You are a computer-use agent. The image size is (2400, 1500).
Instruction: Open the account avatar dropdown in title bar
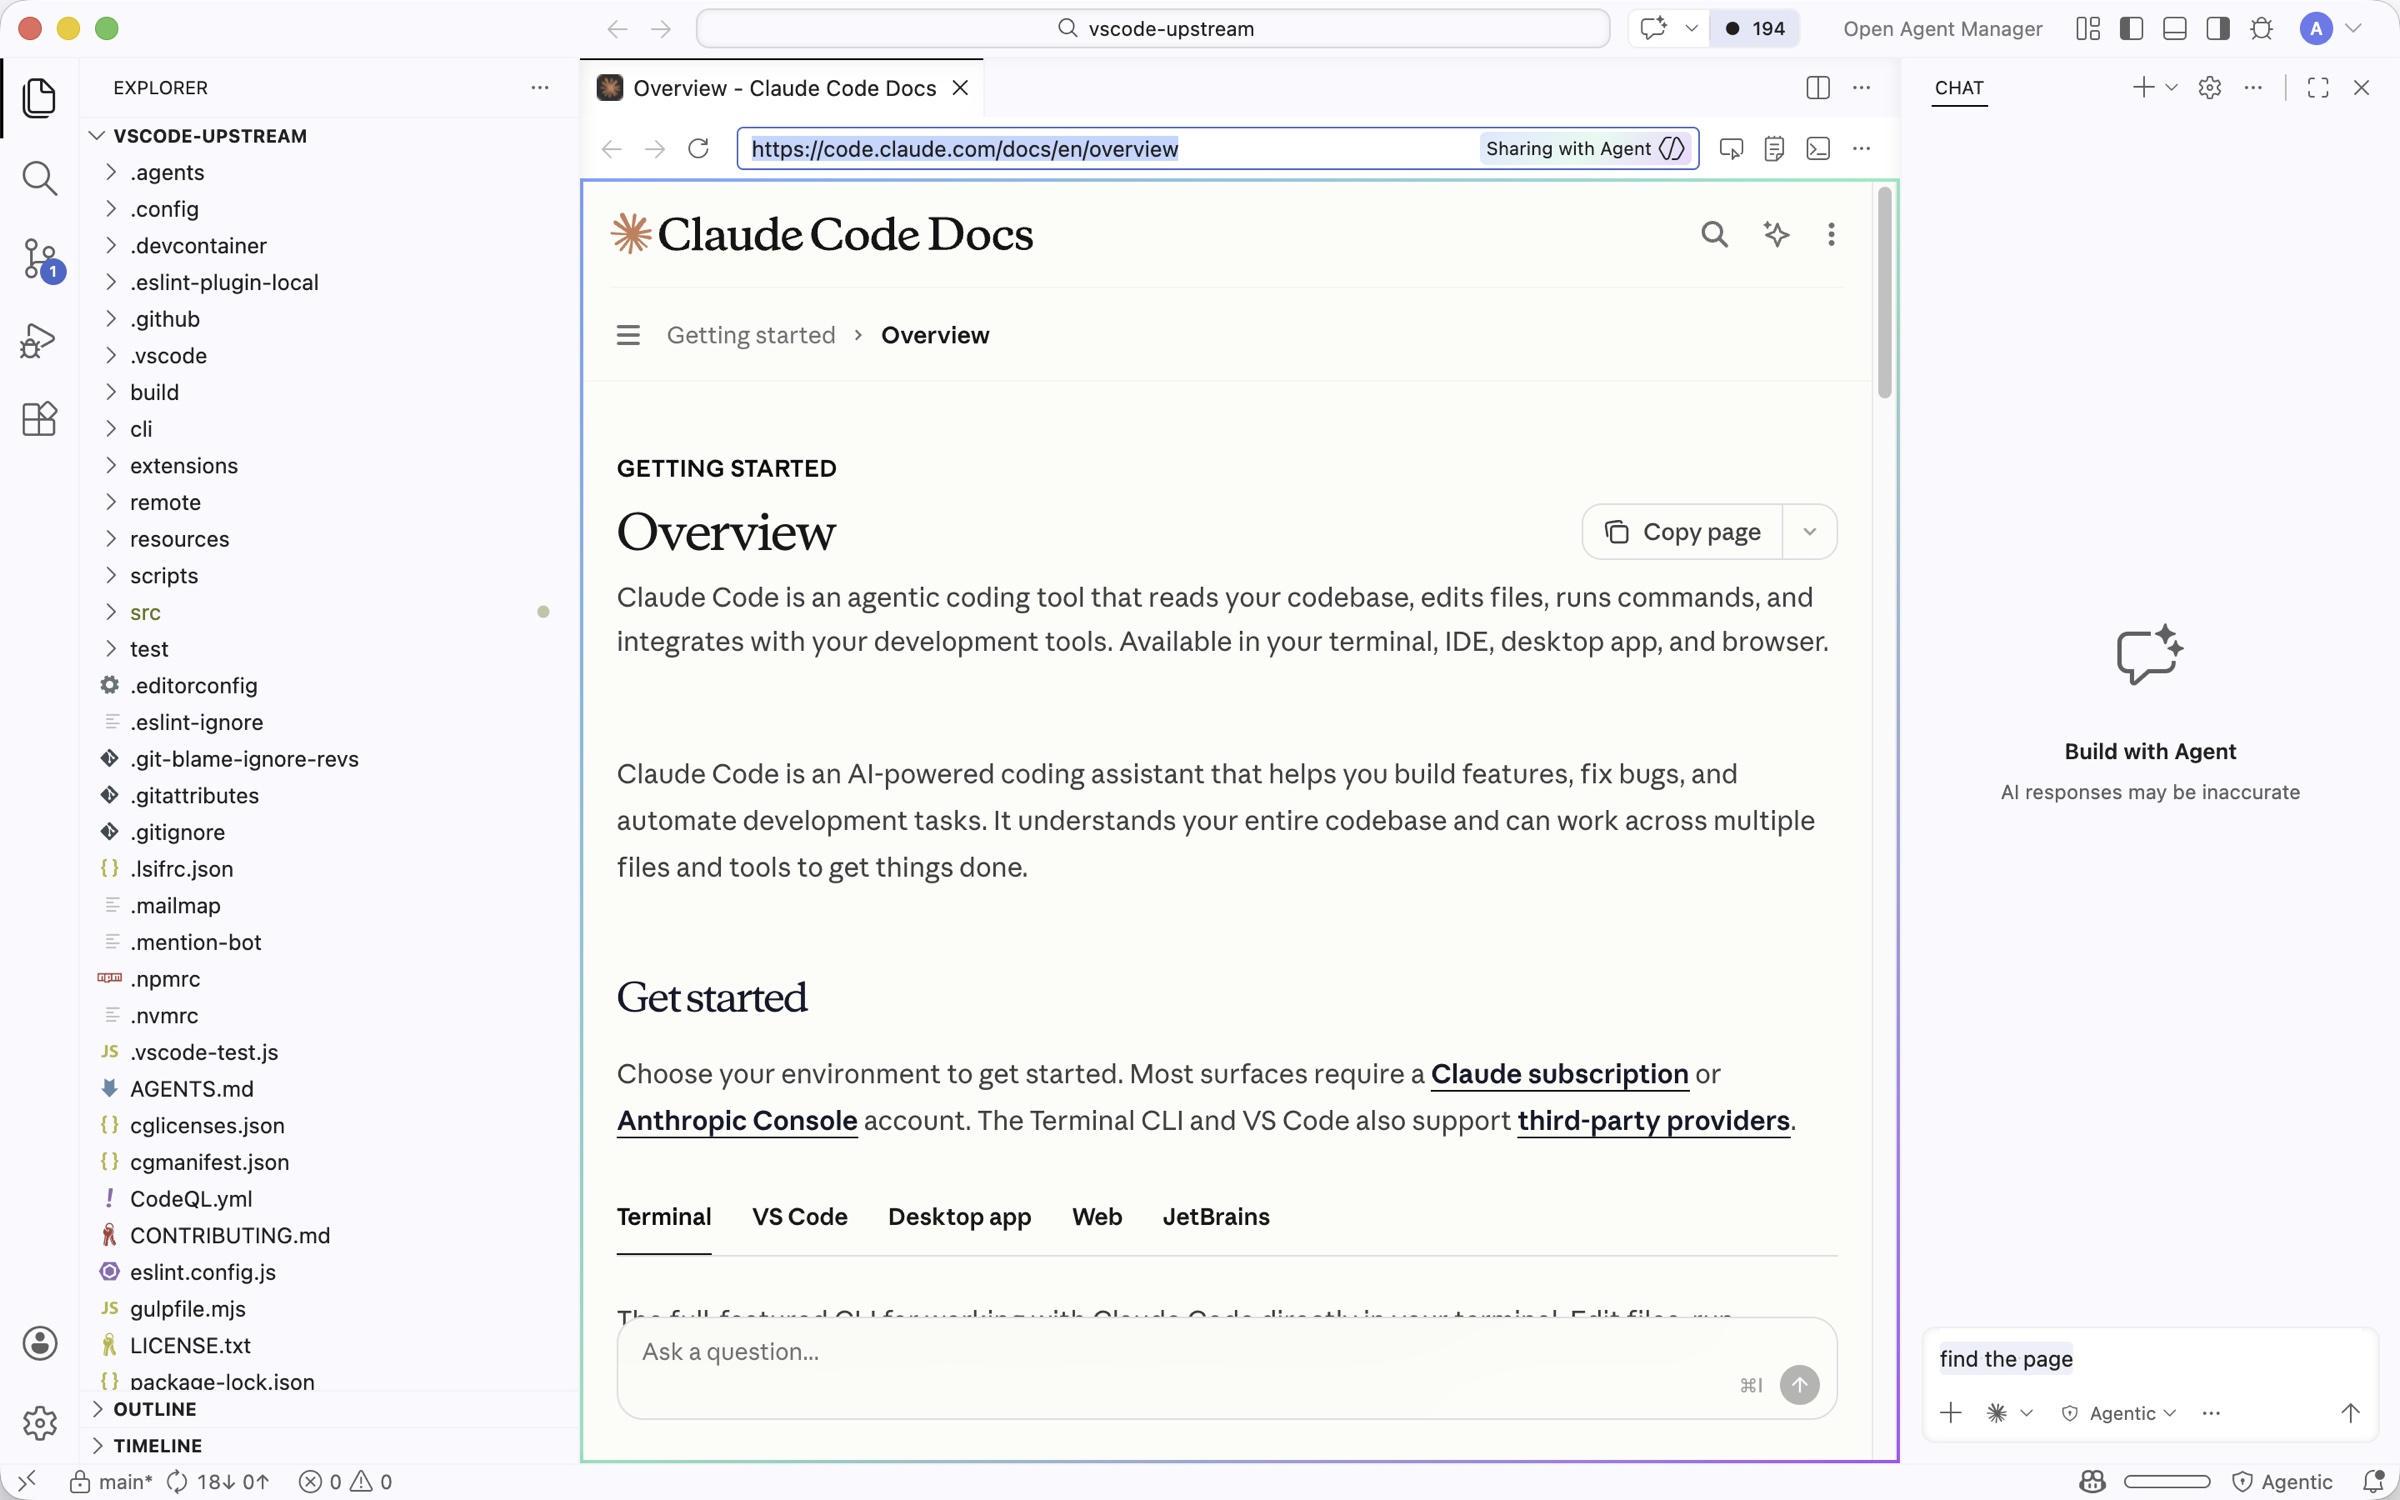pos(2332,28)
